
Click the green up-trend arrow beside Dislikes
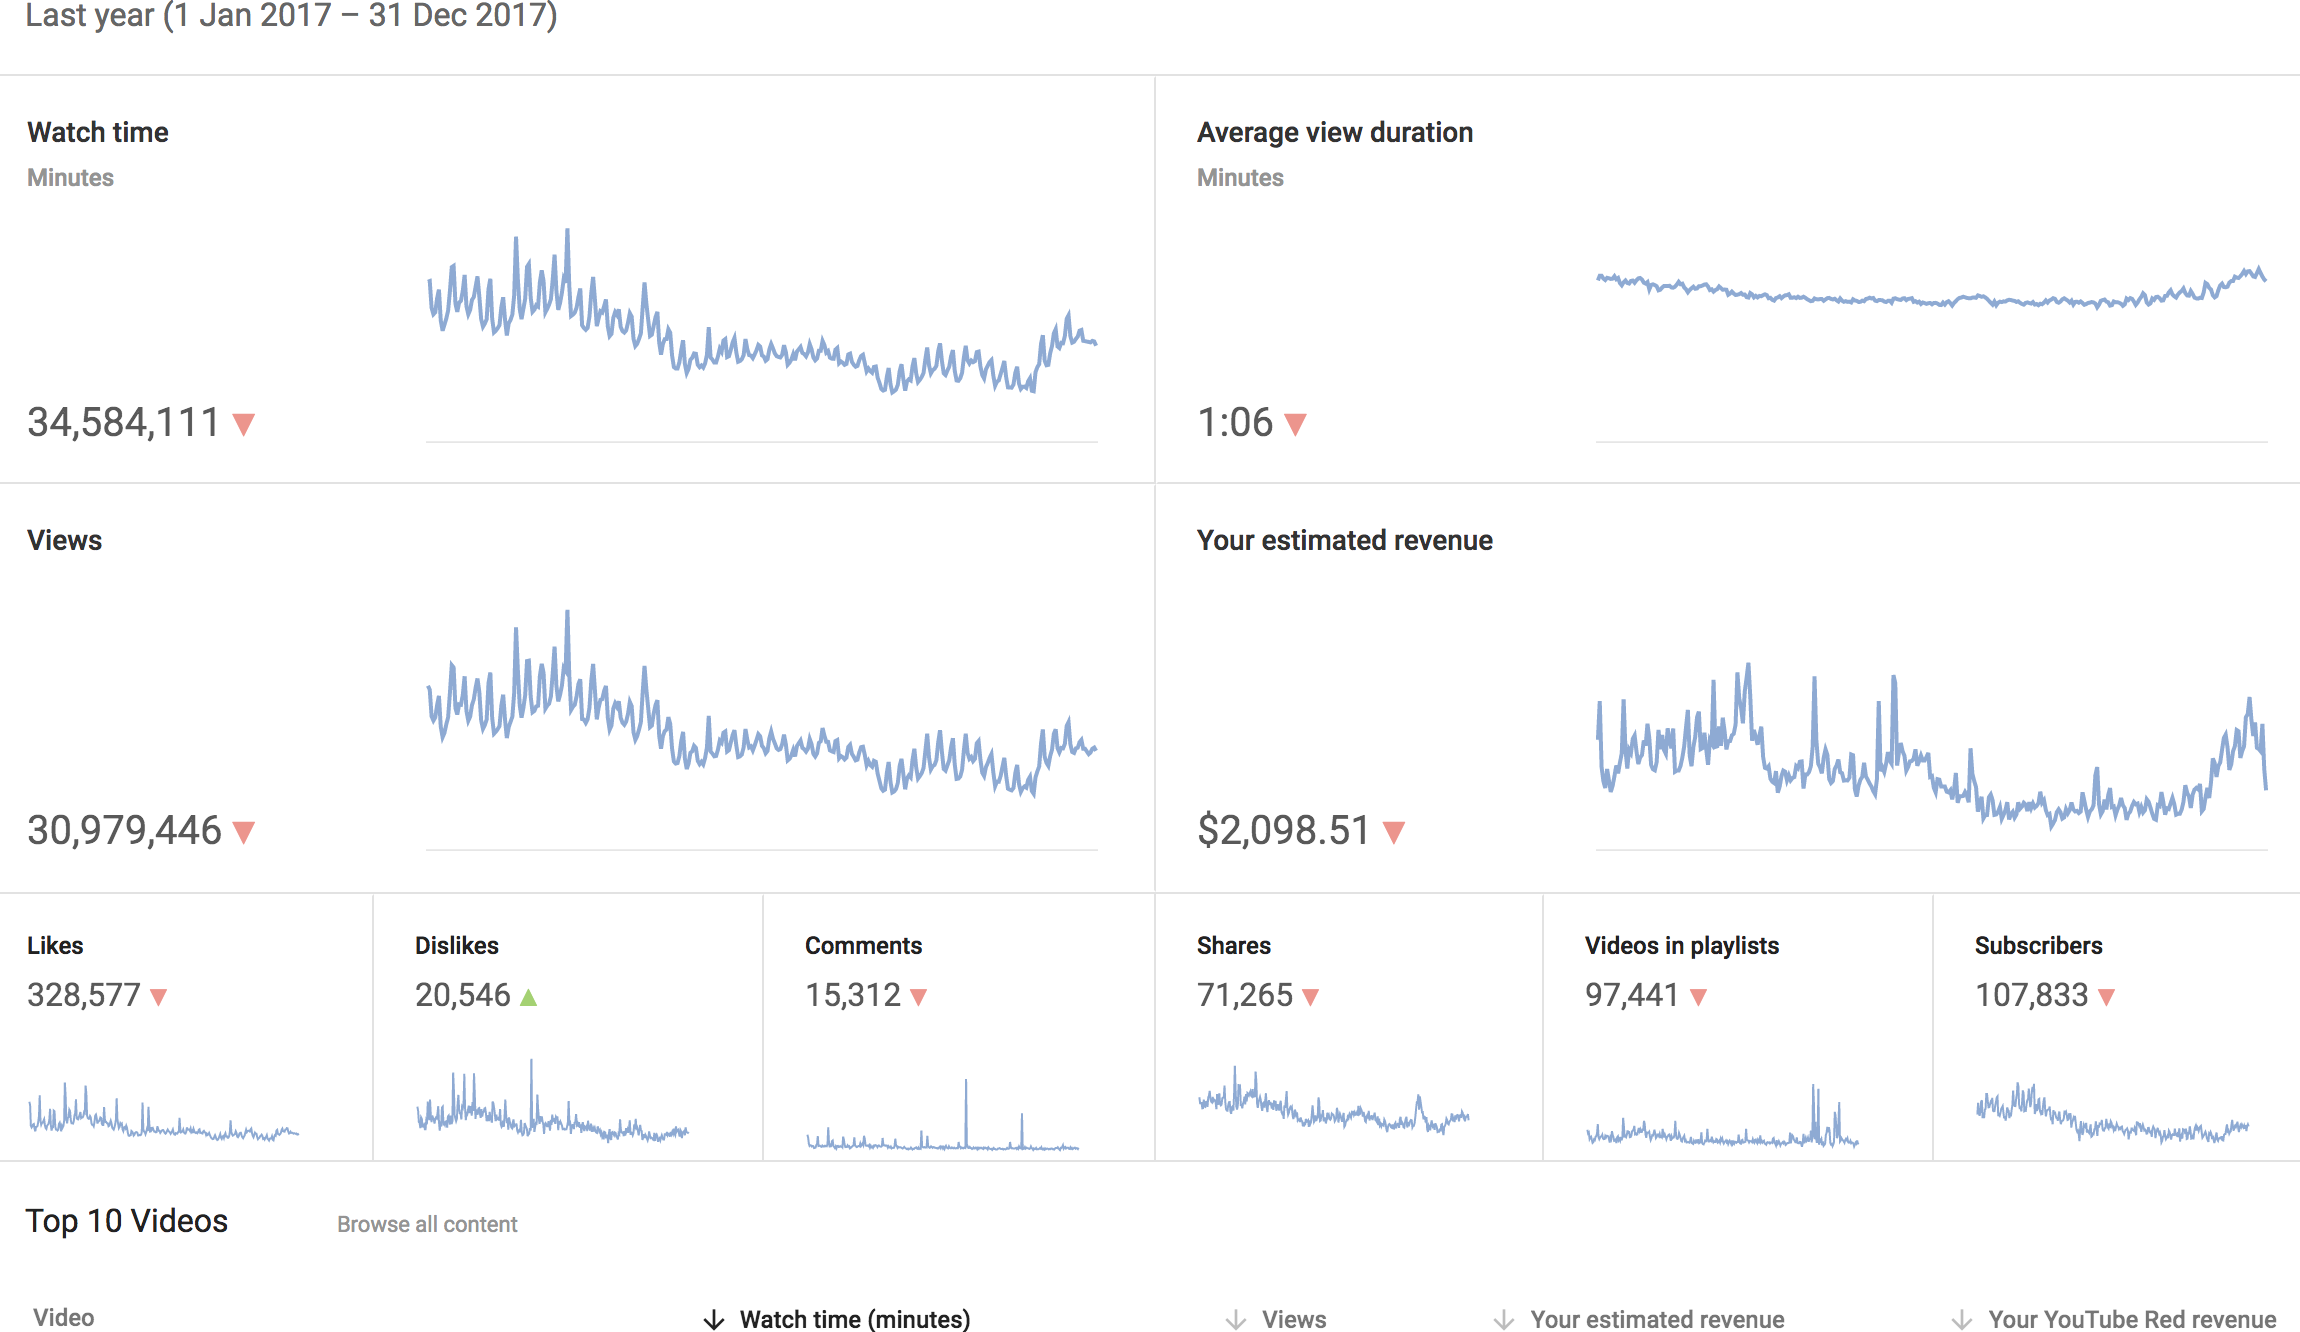click(x=529, y=997)
